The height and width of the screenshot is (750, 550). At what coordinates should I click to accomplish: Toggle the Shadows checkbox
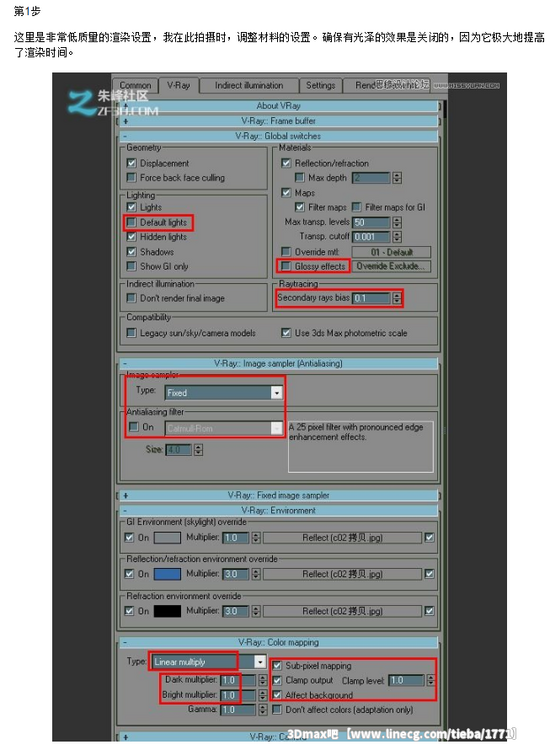[x=132, y=252]
